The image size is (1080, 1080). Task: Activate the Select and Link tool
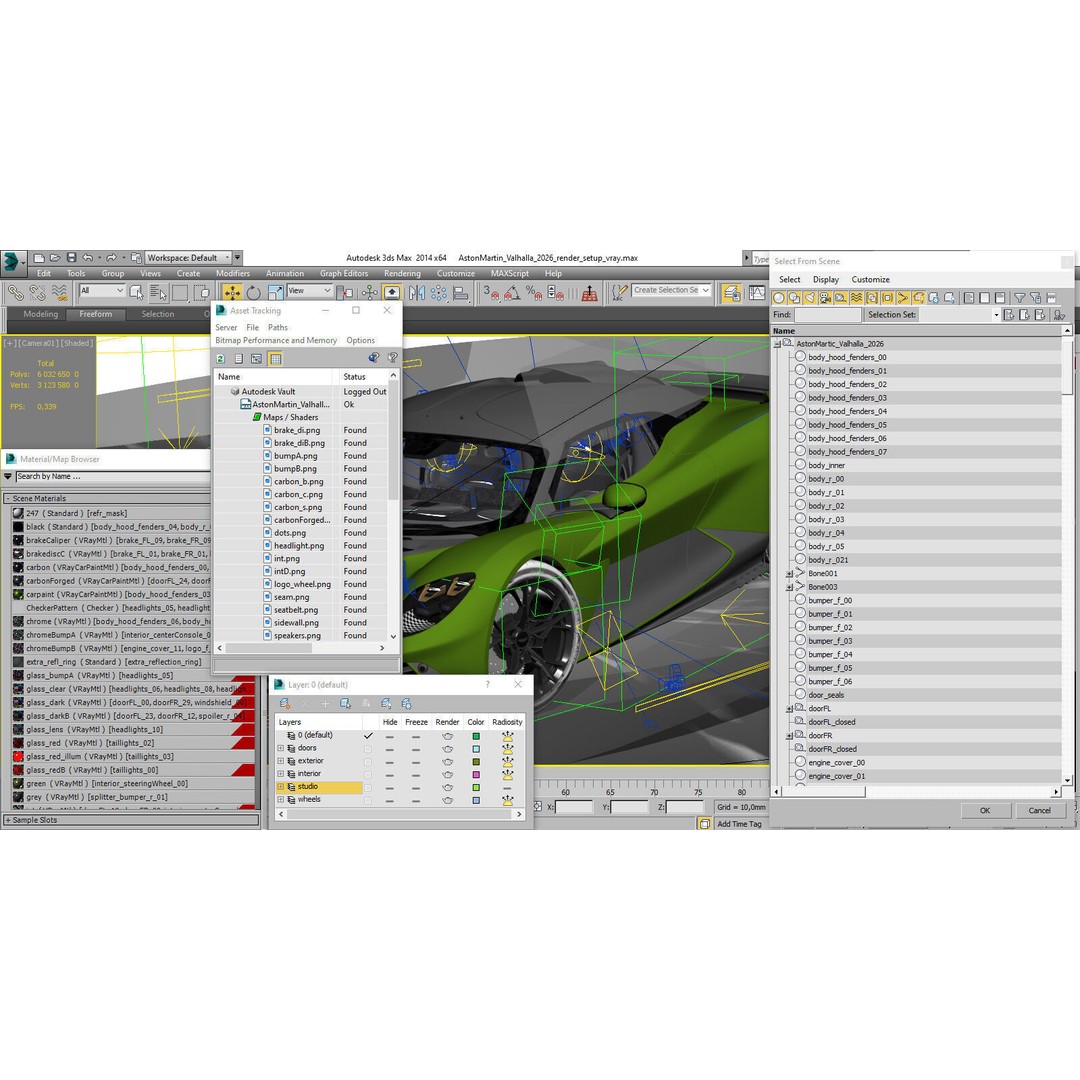[x=15, y=293]
